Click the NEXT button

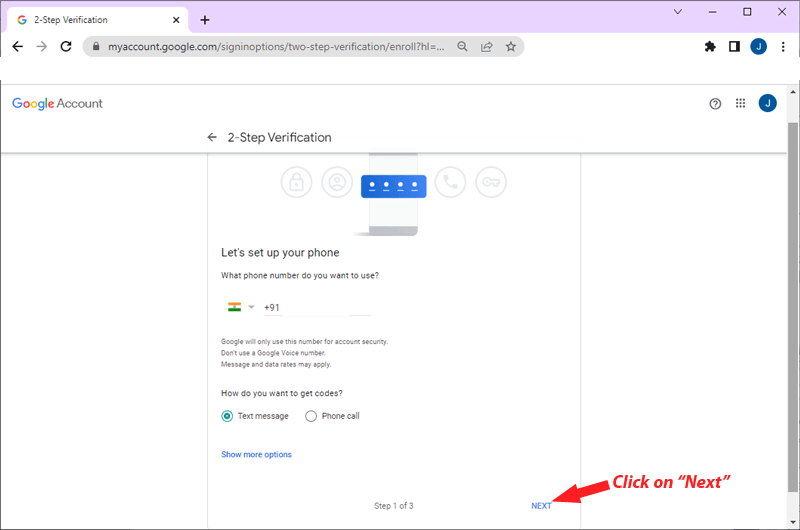541,506
